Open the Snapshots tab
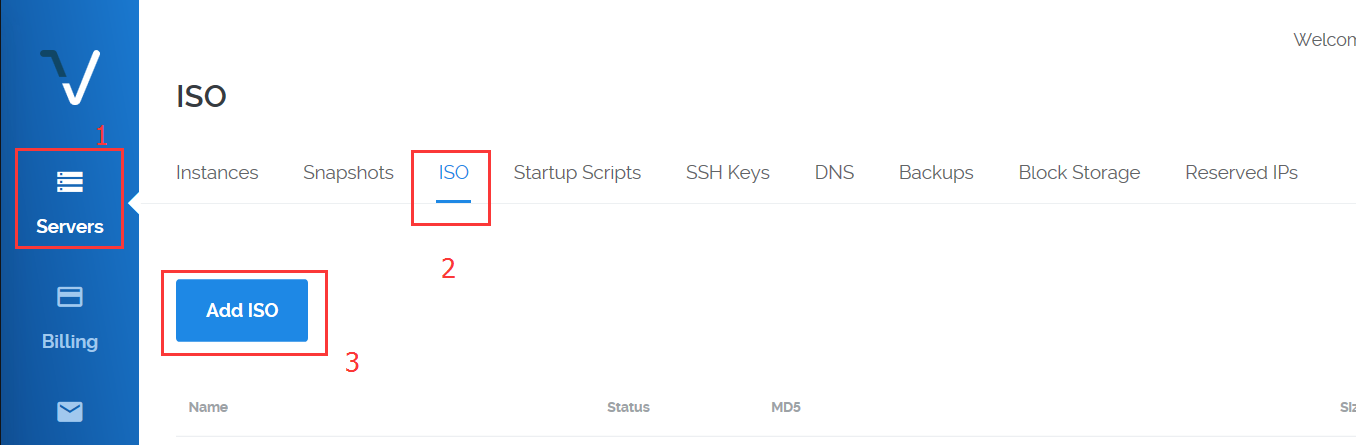Viewport: 1356px width, 445px height. pos(348,172)
